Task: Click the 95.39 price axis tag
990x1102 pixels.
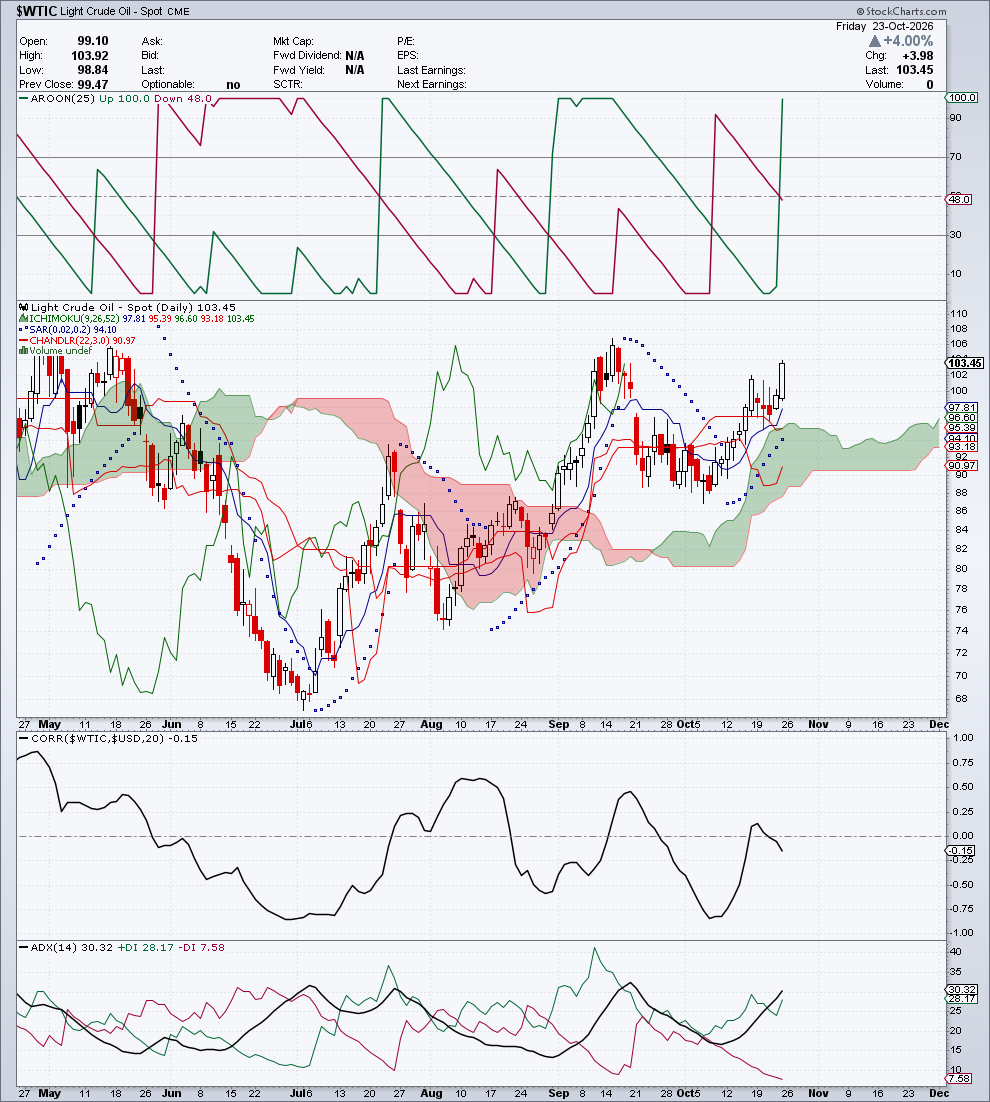Action: [x=962, y=427]
